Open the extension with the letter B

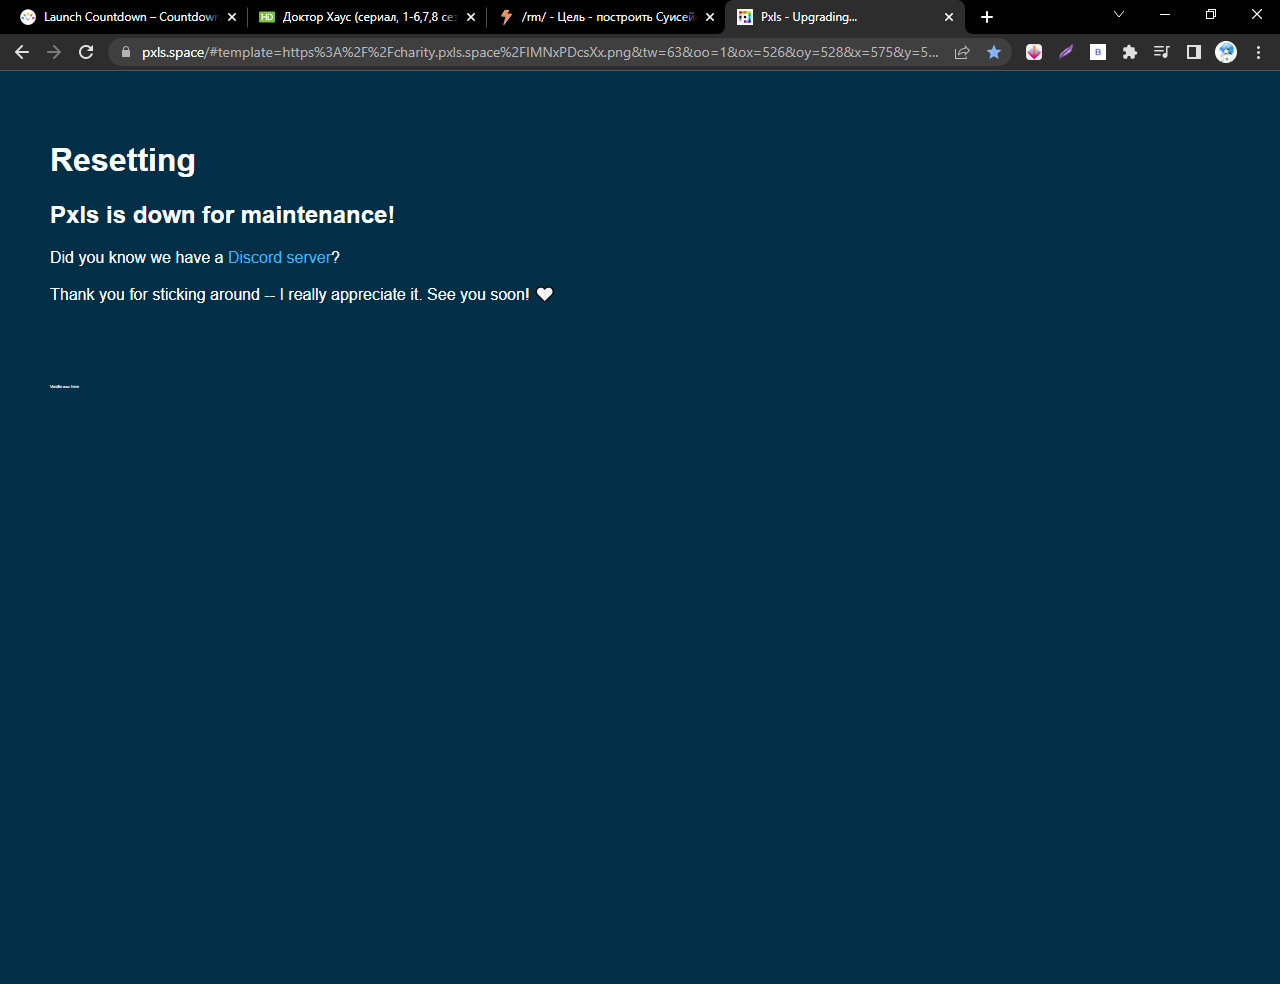[x=1098, y=52]
